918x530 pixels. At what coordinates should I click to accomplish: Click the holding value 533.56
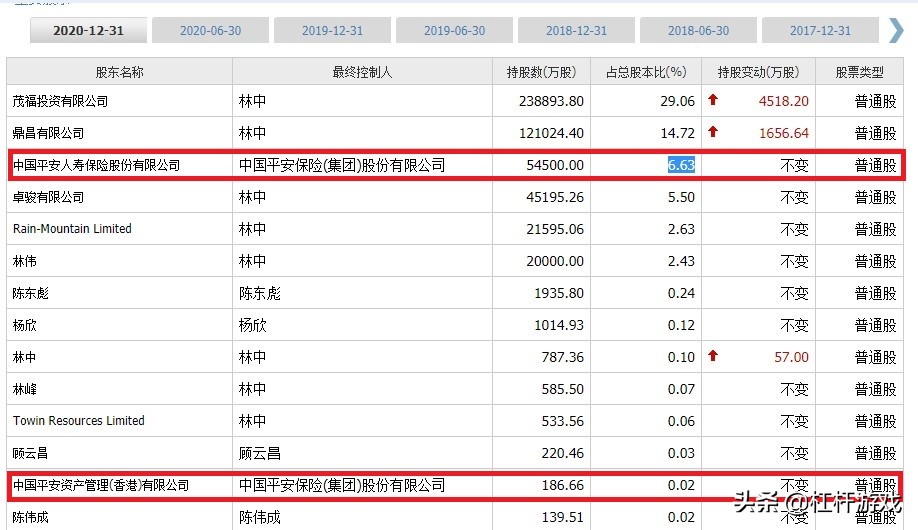(x=563, y=421)
